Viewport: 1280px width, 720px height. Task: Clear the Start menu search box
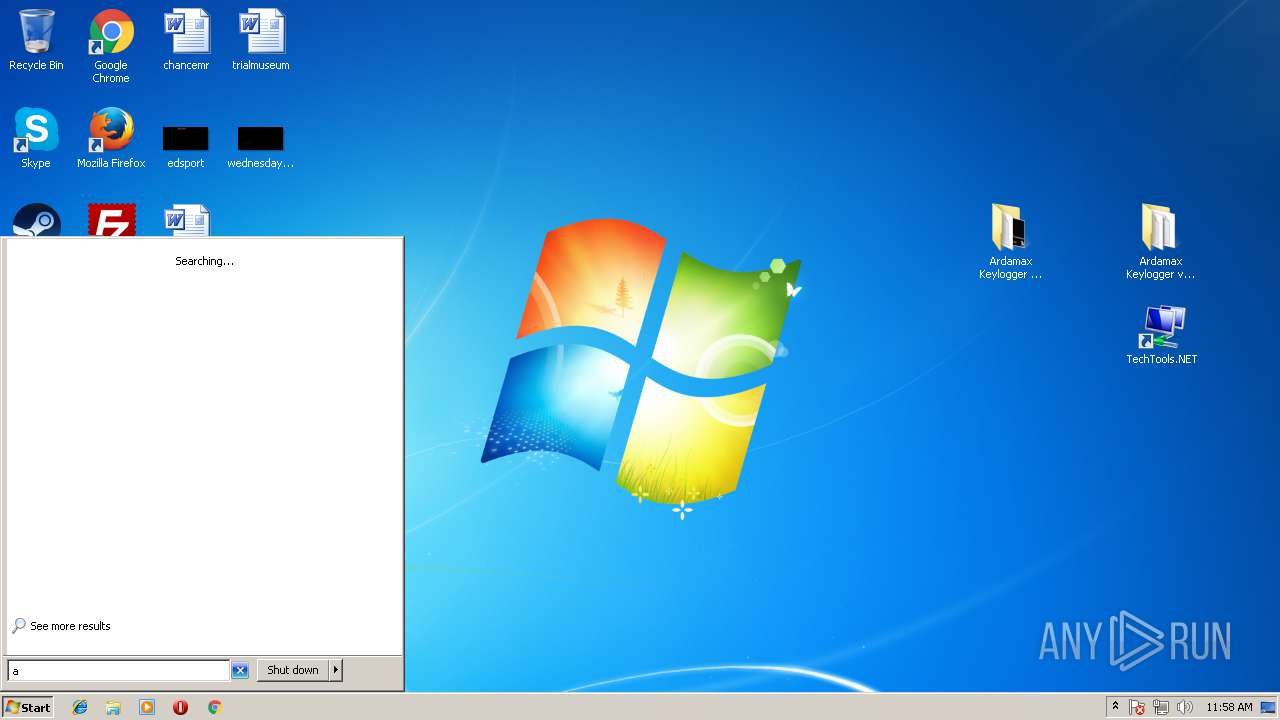[240, 670]
